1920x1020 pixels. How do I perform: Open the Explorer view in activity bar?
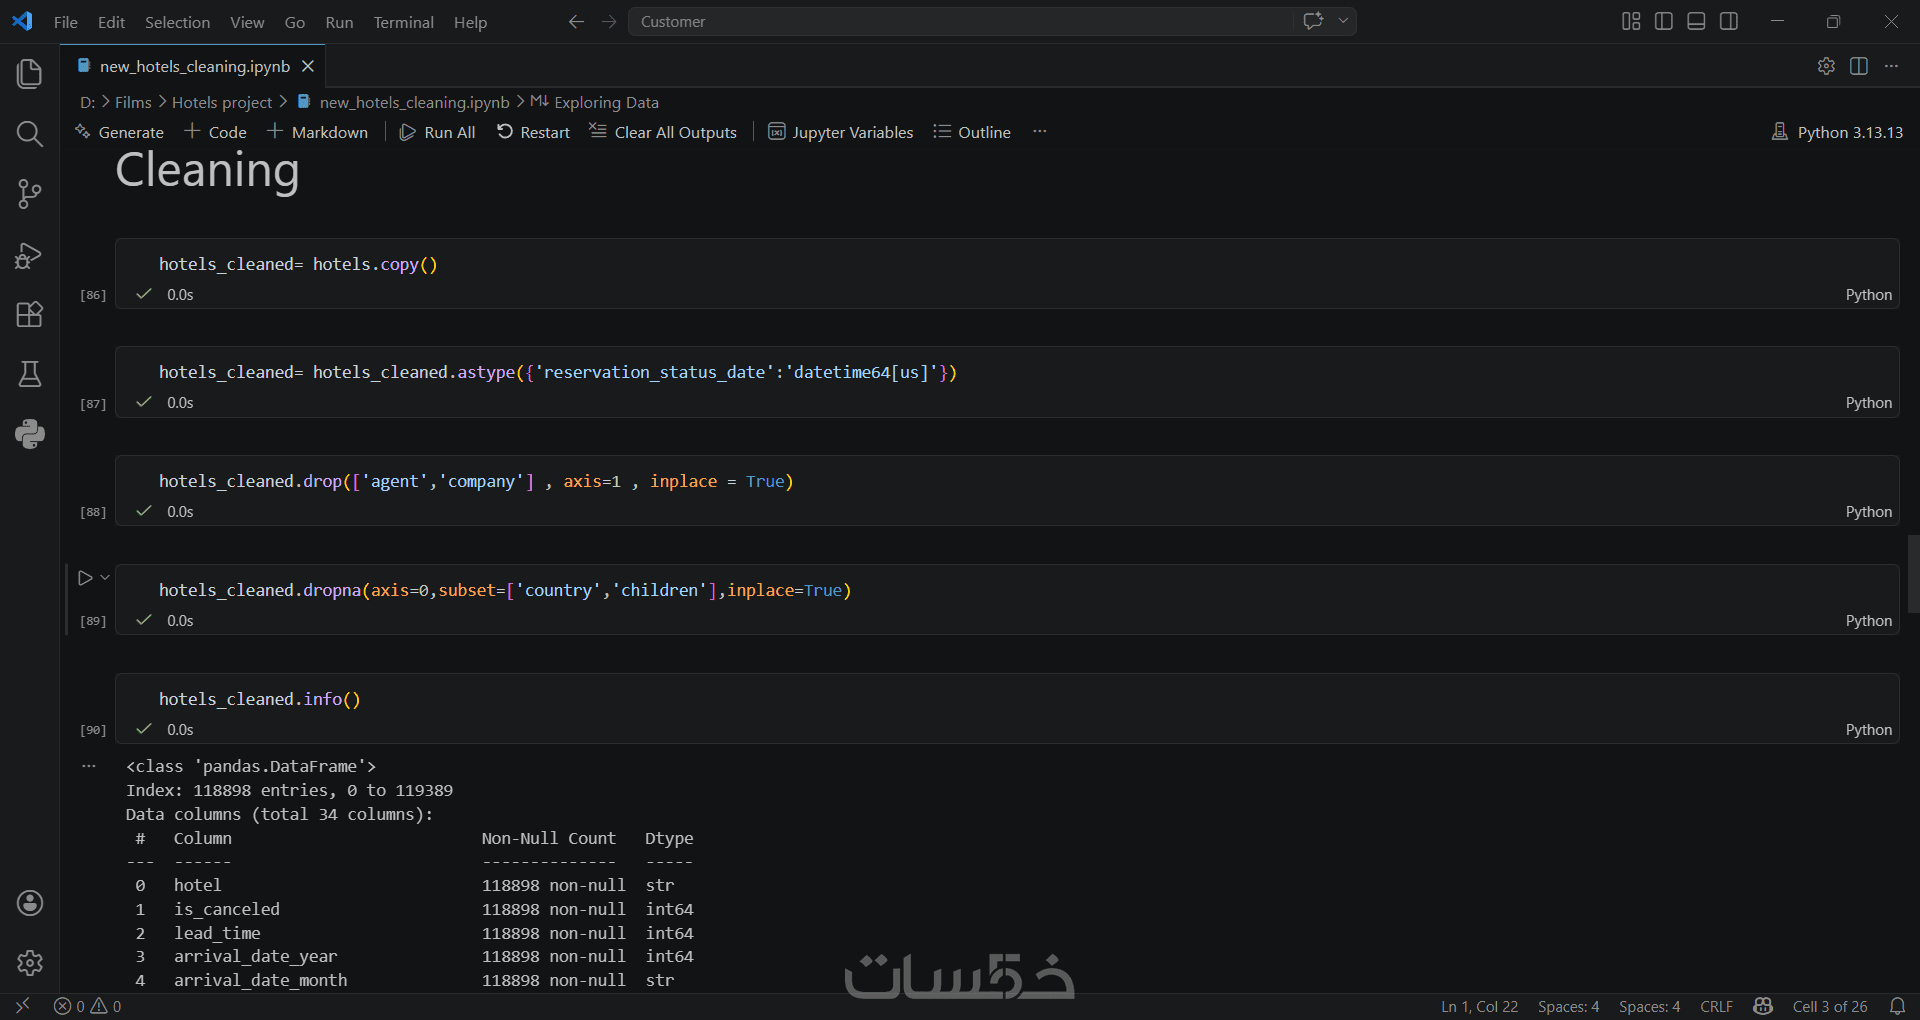click(x=30, y=73)
